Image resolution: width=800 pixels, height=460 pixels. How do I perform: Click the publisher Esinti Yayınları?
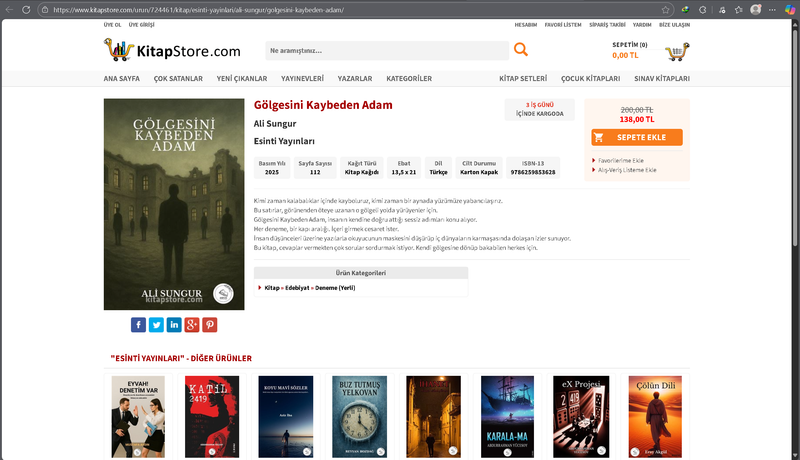pos(284,141)
